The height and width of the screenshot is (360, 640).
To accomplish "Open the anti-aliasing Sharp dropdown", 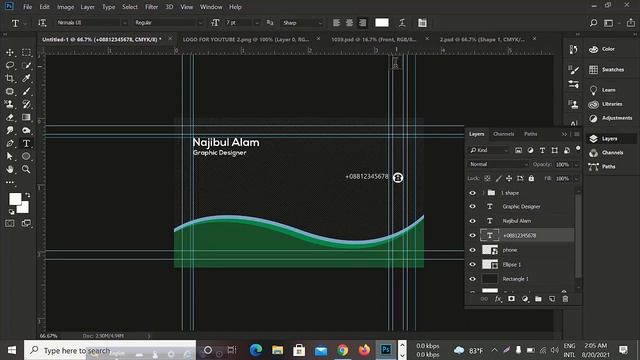I will pos(320,23).
